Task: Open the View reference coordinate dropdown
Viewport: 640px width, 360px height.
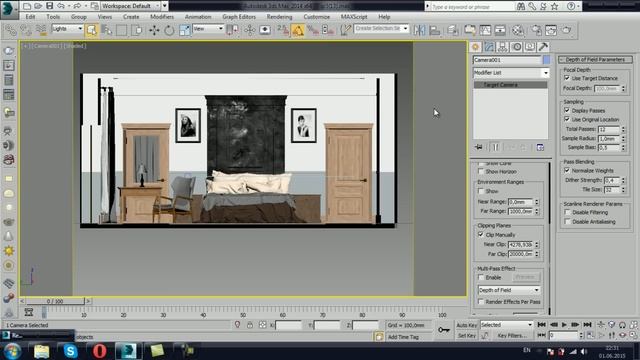Action: point(208,29)
